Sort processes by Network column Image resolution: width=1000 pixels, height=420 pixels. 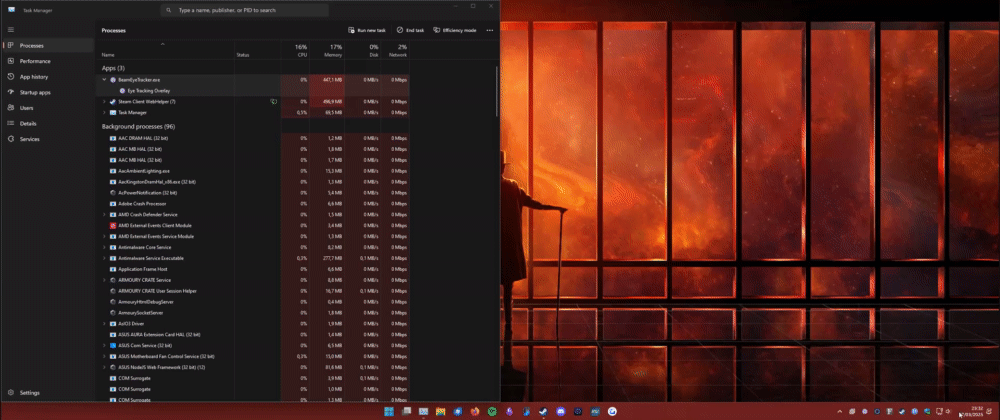tap(395, 51)
